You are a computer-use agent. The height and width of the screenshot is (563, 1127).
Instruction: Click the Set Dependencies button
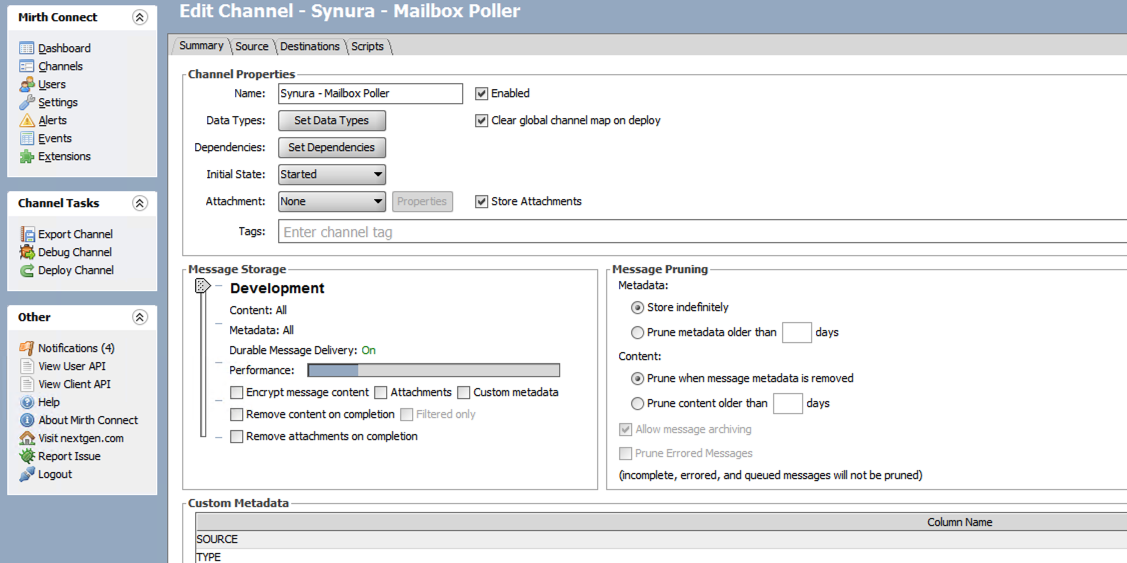pos(332,147)
